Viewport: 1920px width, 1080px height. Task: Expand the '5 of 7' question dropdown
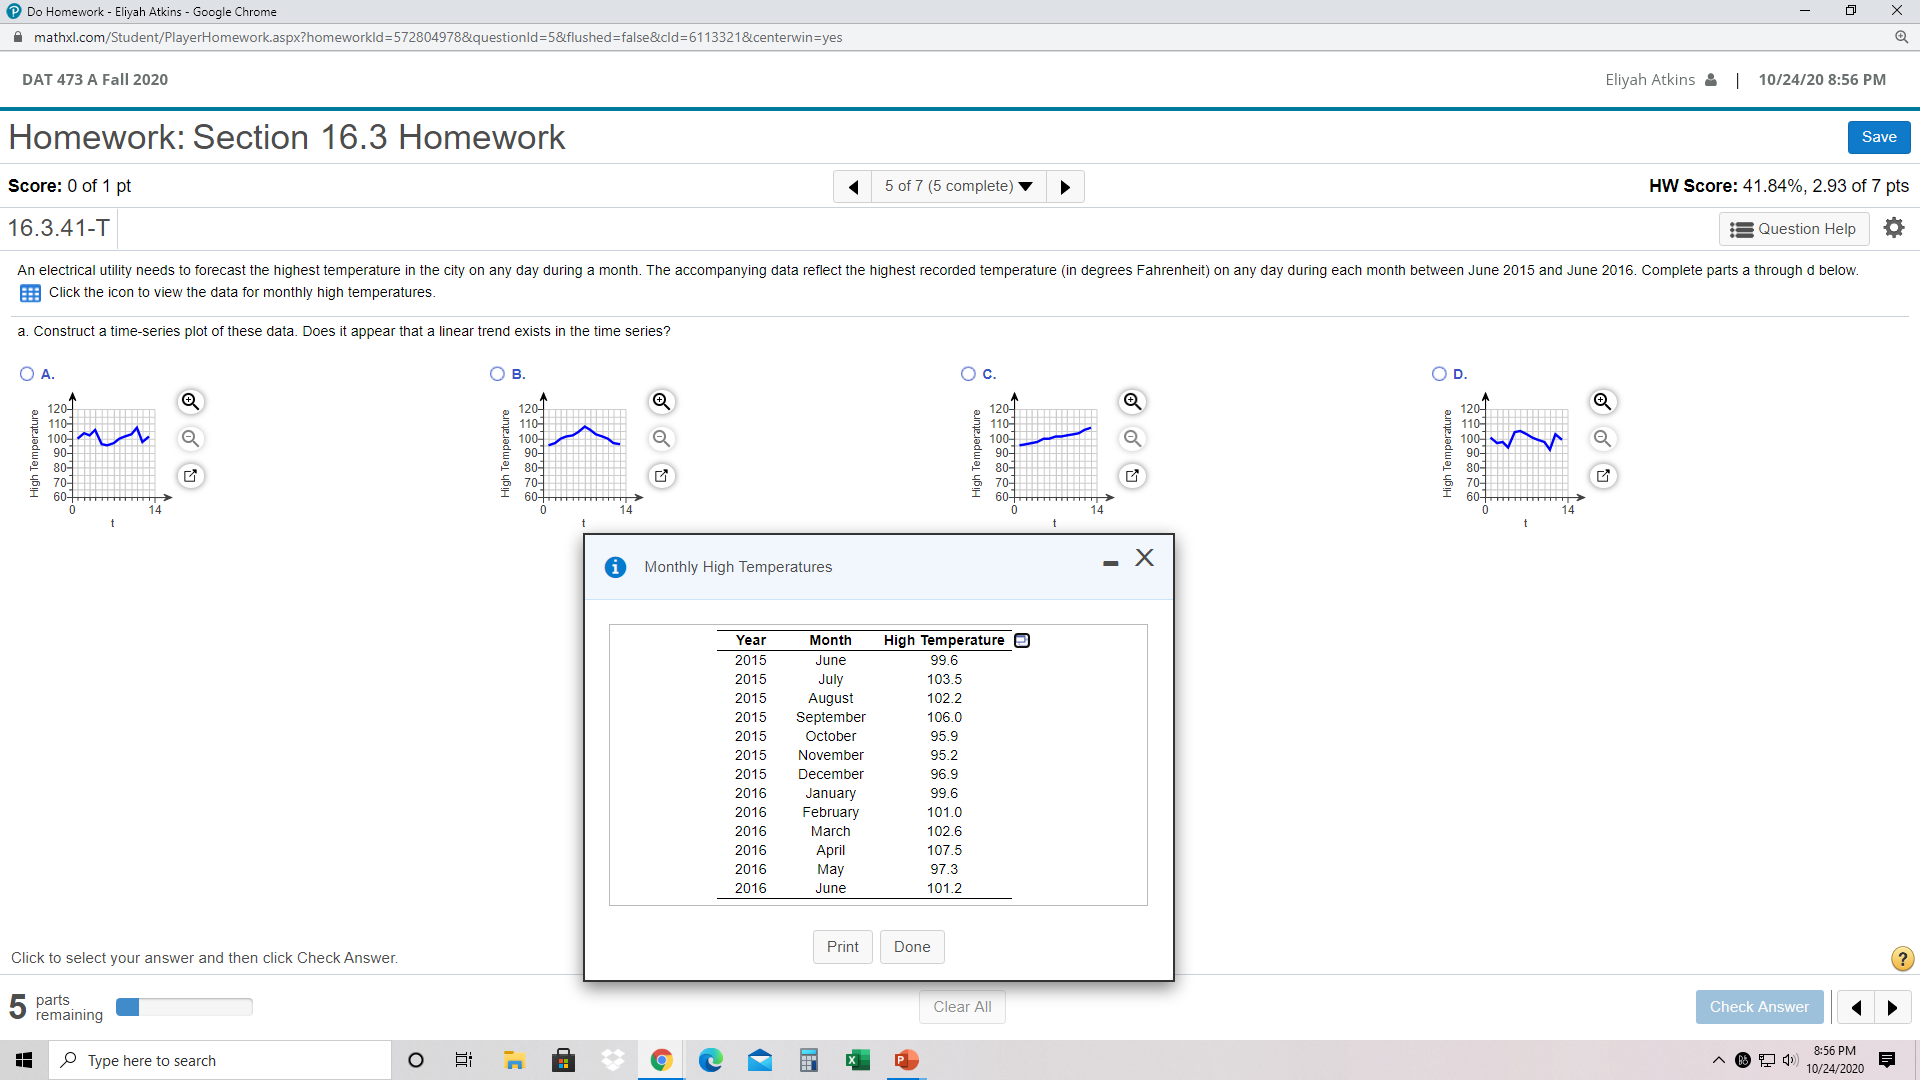coord(958,187)
